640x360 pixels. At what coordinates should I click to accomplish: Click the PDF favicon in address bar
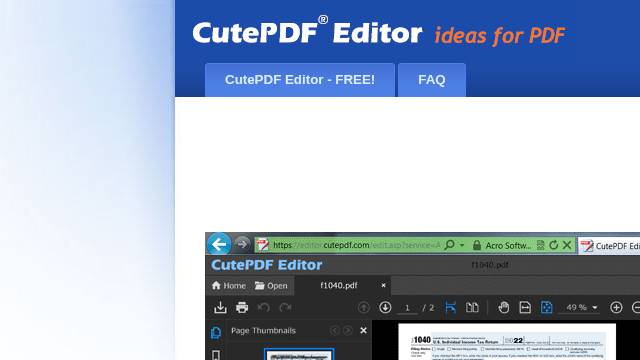tap(262, 245)
